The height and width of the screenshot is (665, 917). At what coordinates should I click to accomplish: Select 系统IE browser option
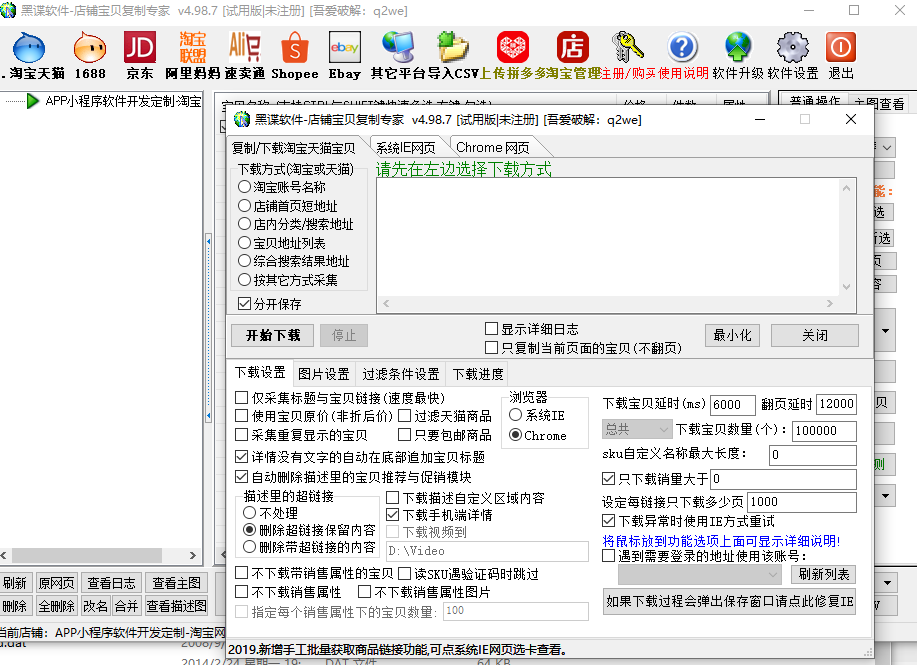pos(516,415)
